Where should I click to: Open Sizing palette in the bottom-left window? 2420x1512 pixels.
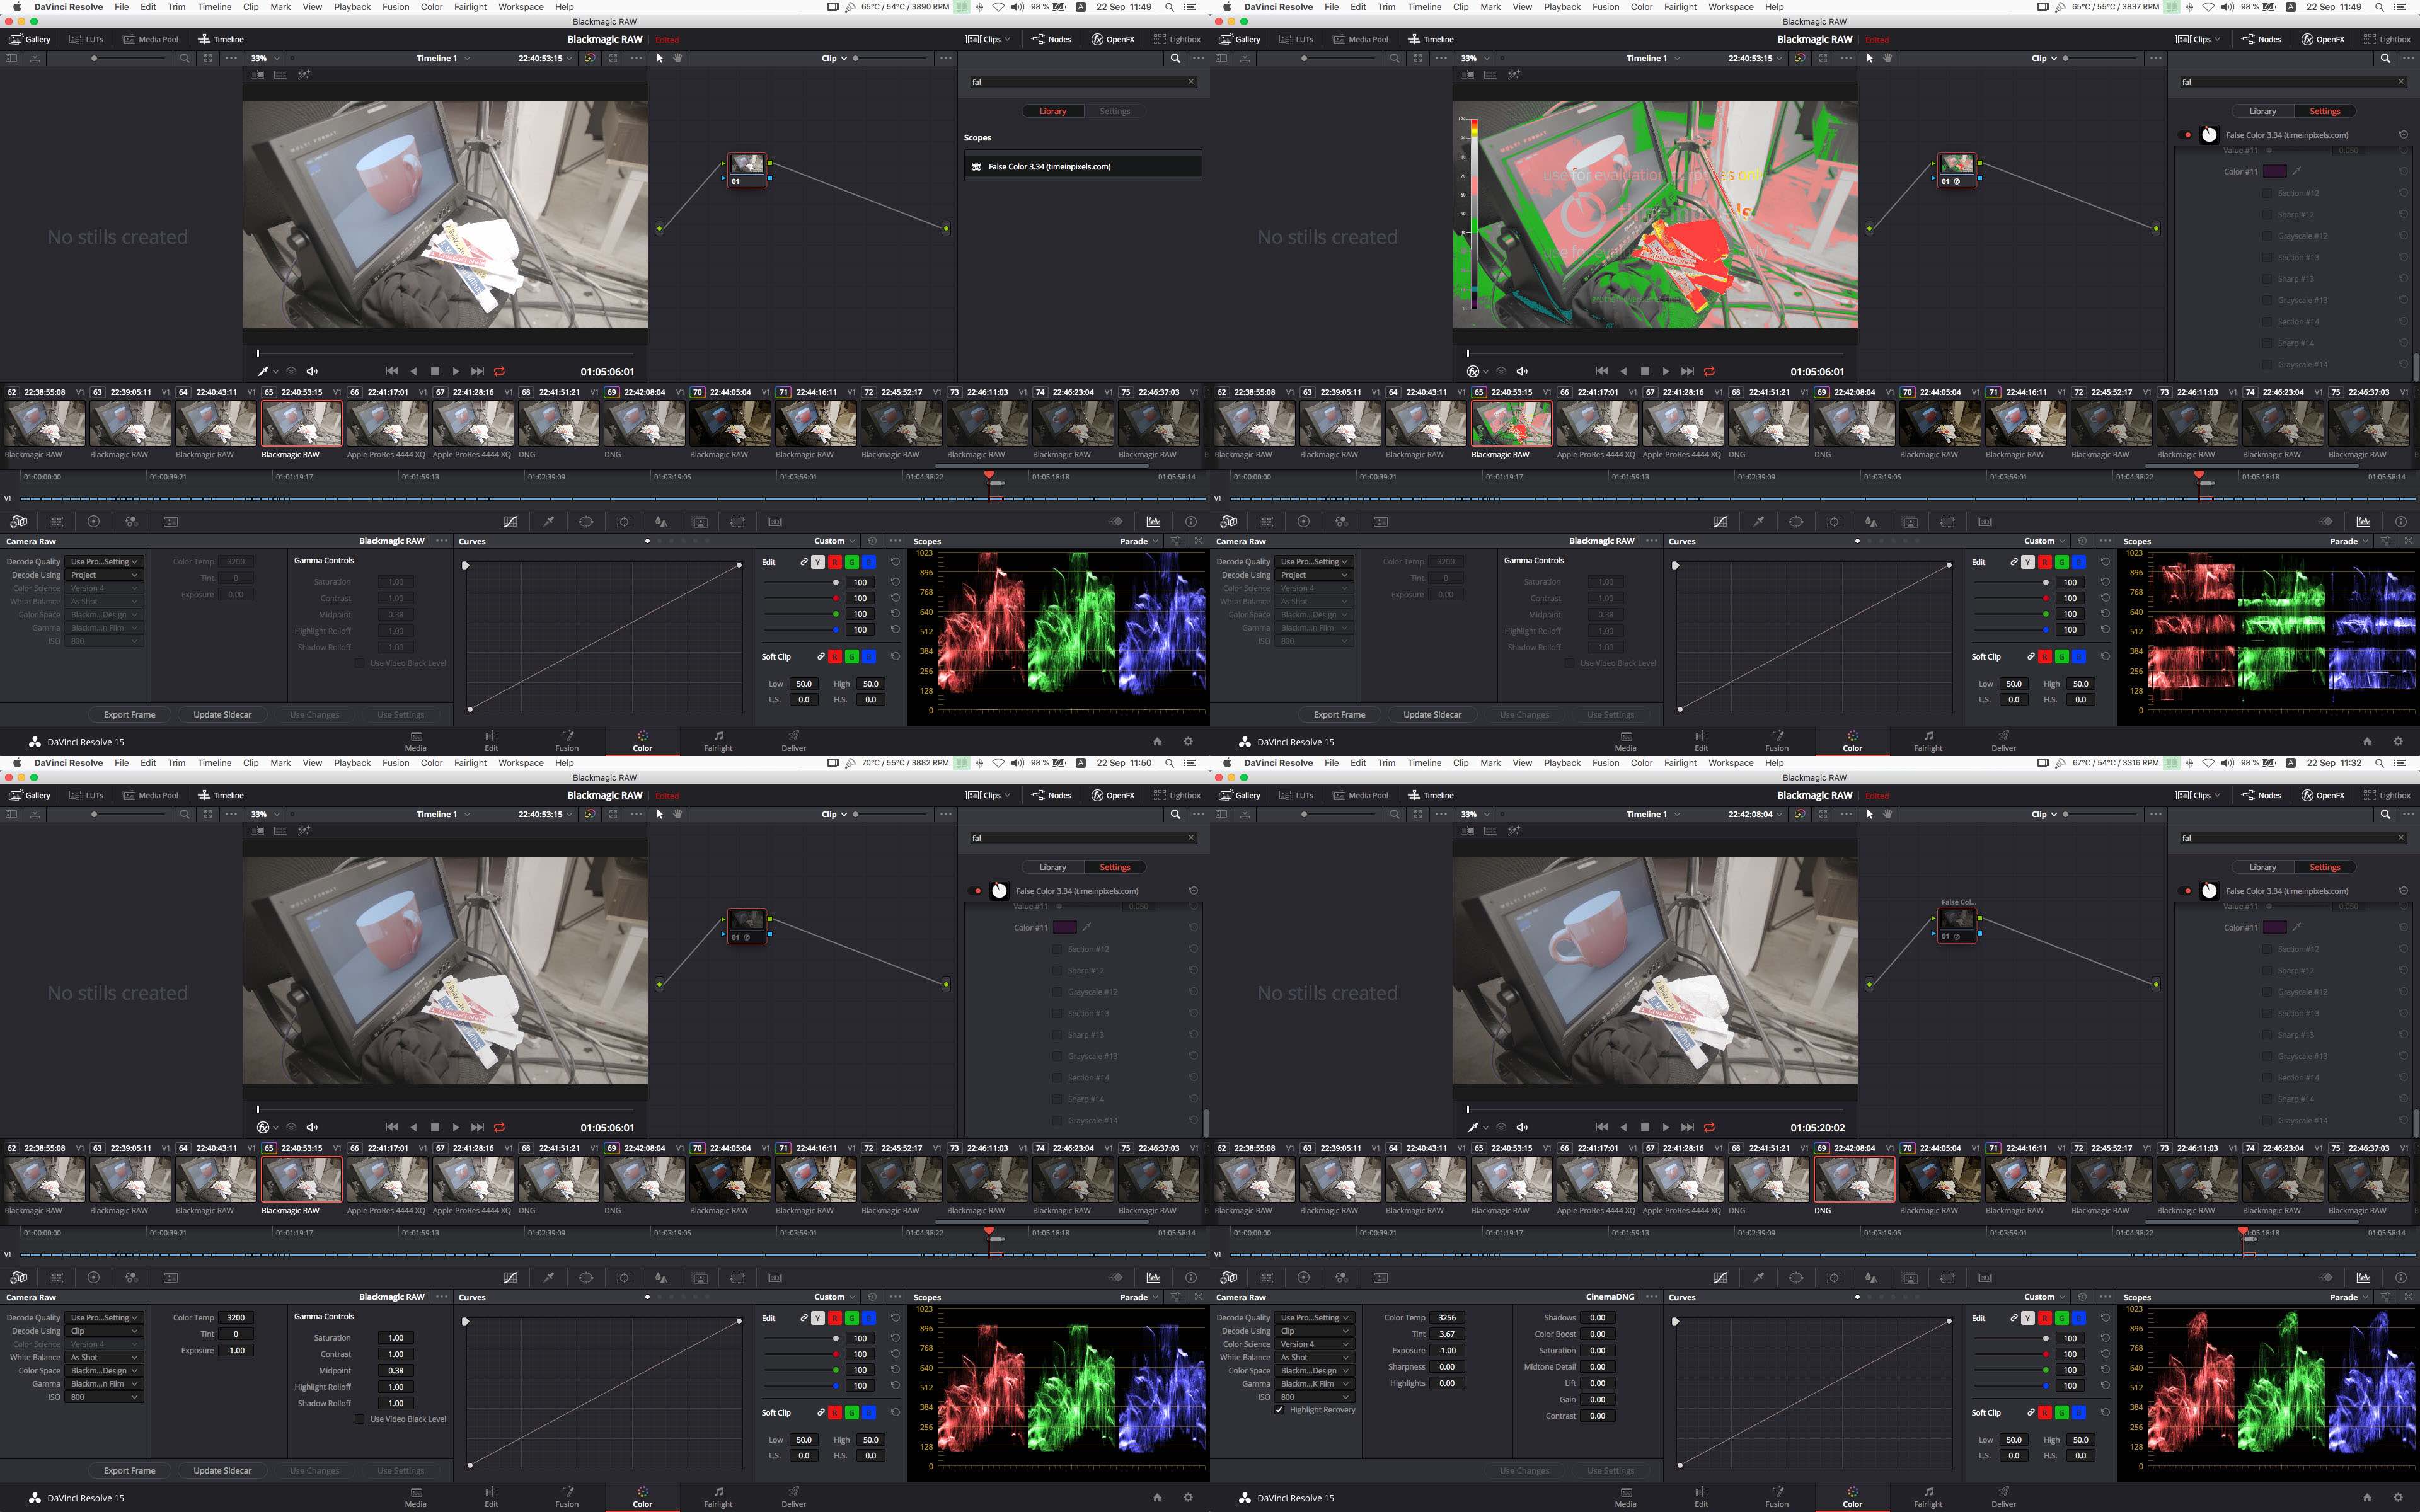(737, 1277)
